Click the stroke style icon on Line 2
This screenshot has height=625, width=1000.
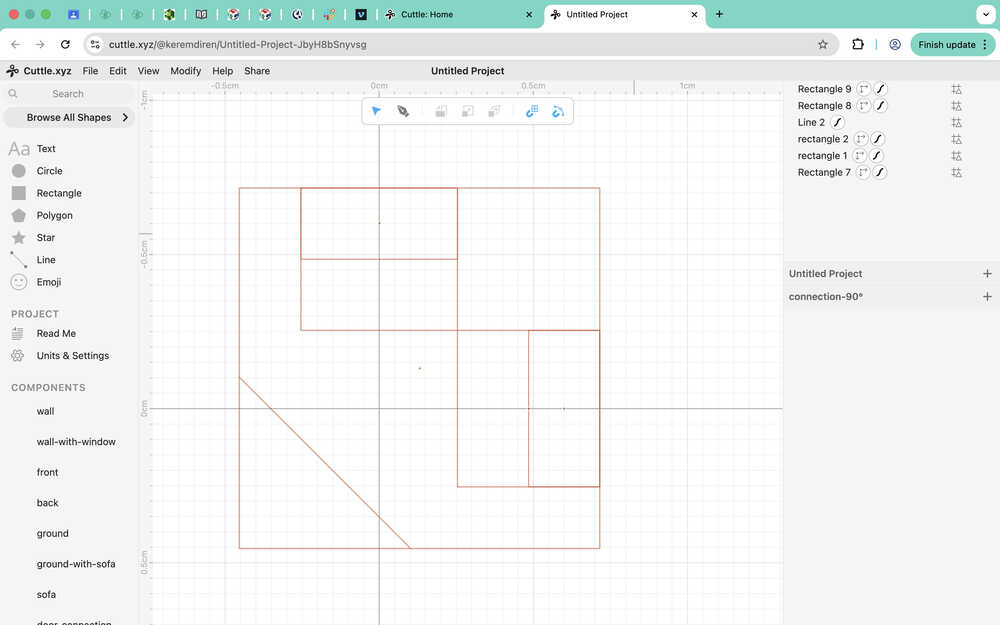point(838,122)
